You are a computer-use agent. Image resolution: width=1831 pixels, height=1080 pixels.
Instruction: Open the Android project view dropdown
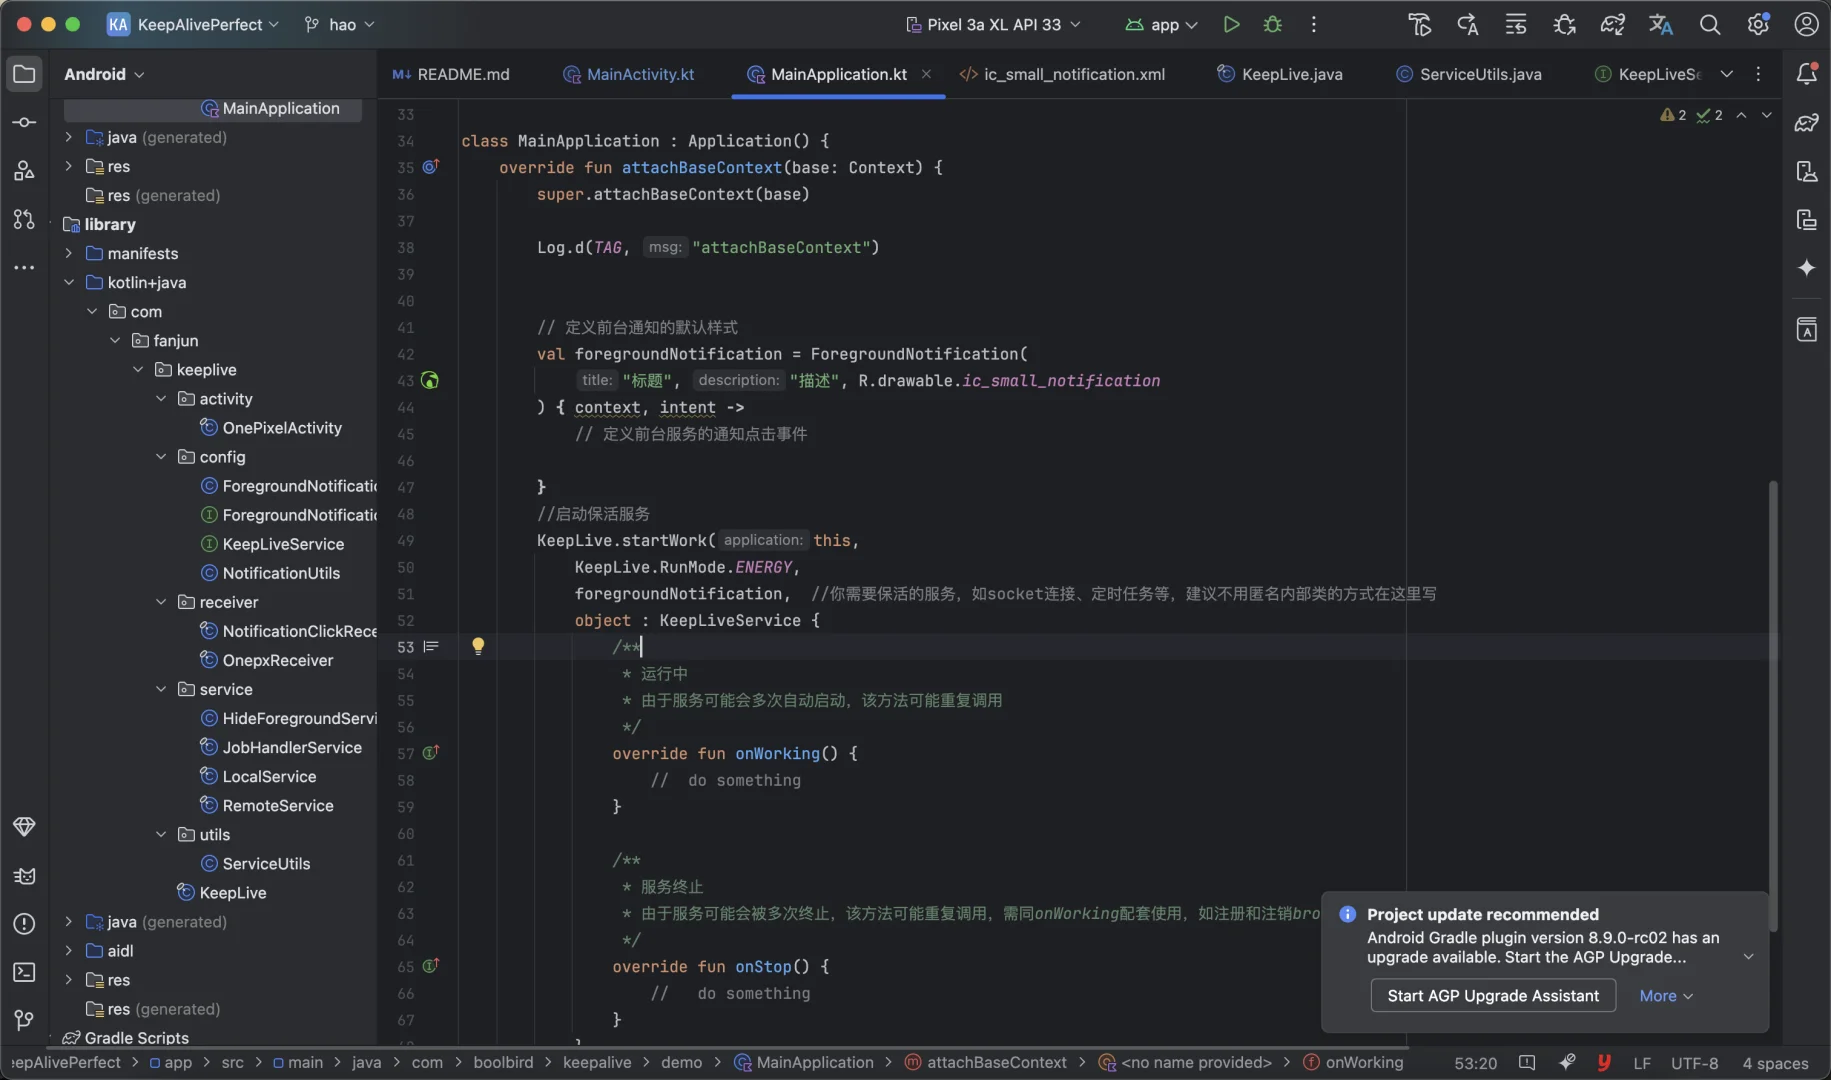(x=104, y=74)
